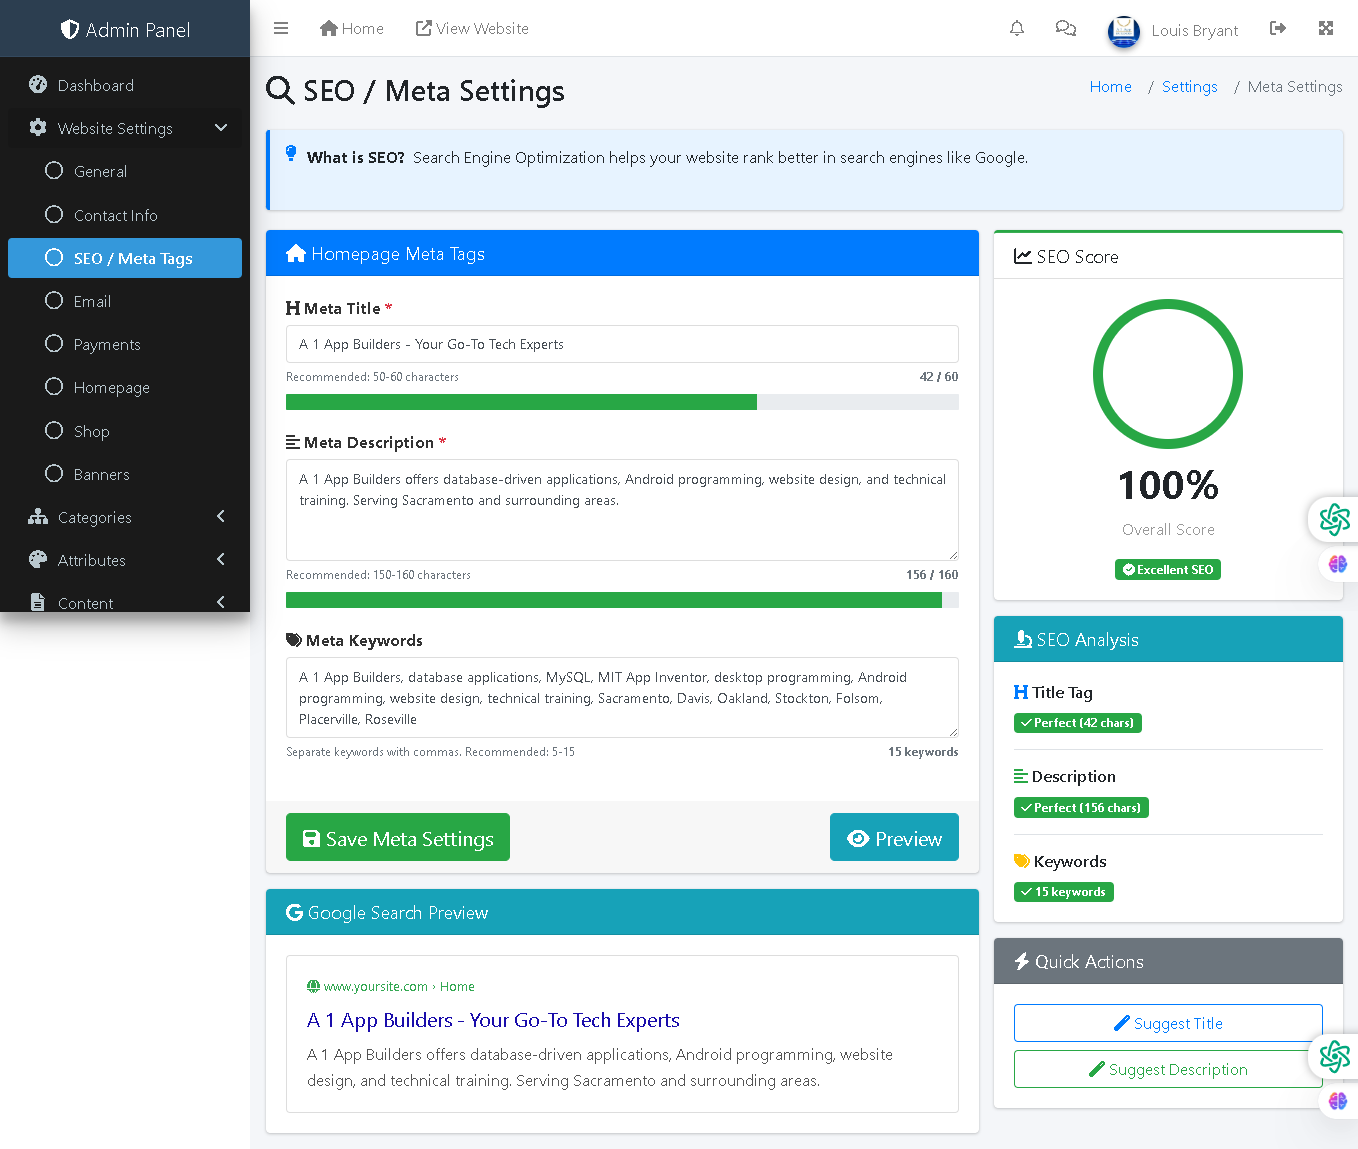1358x1149 pixels.
Task: Toggle fullscreen with the expand icon
Action: 1326,28
